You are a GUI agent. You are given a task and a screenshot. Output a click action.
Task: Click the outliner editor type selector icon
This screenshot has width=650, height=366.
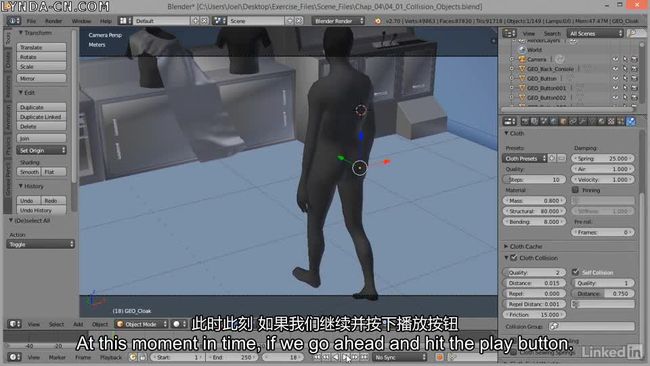[x=509, y=33]
